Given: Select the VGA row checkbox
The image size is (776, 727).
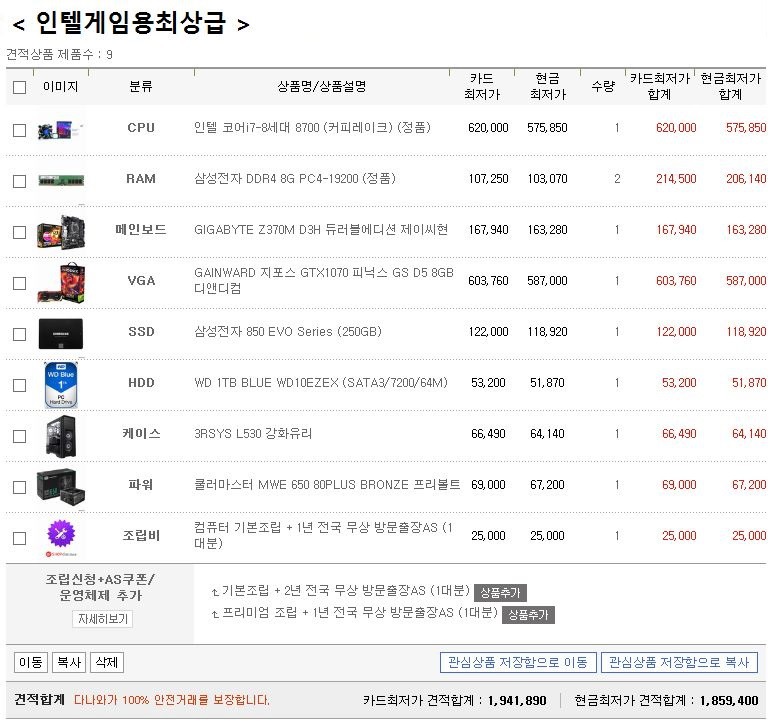Looking at the screenshot, I should [19, 283].
